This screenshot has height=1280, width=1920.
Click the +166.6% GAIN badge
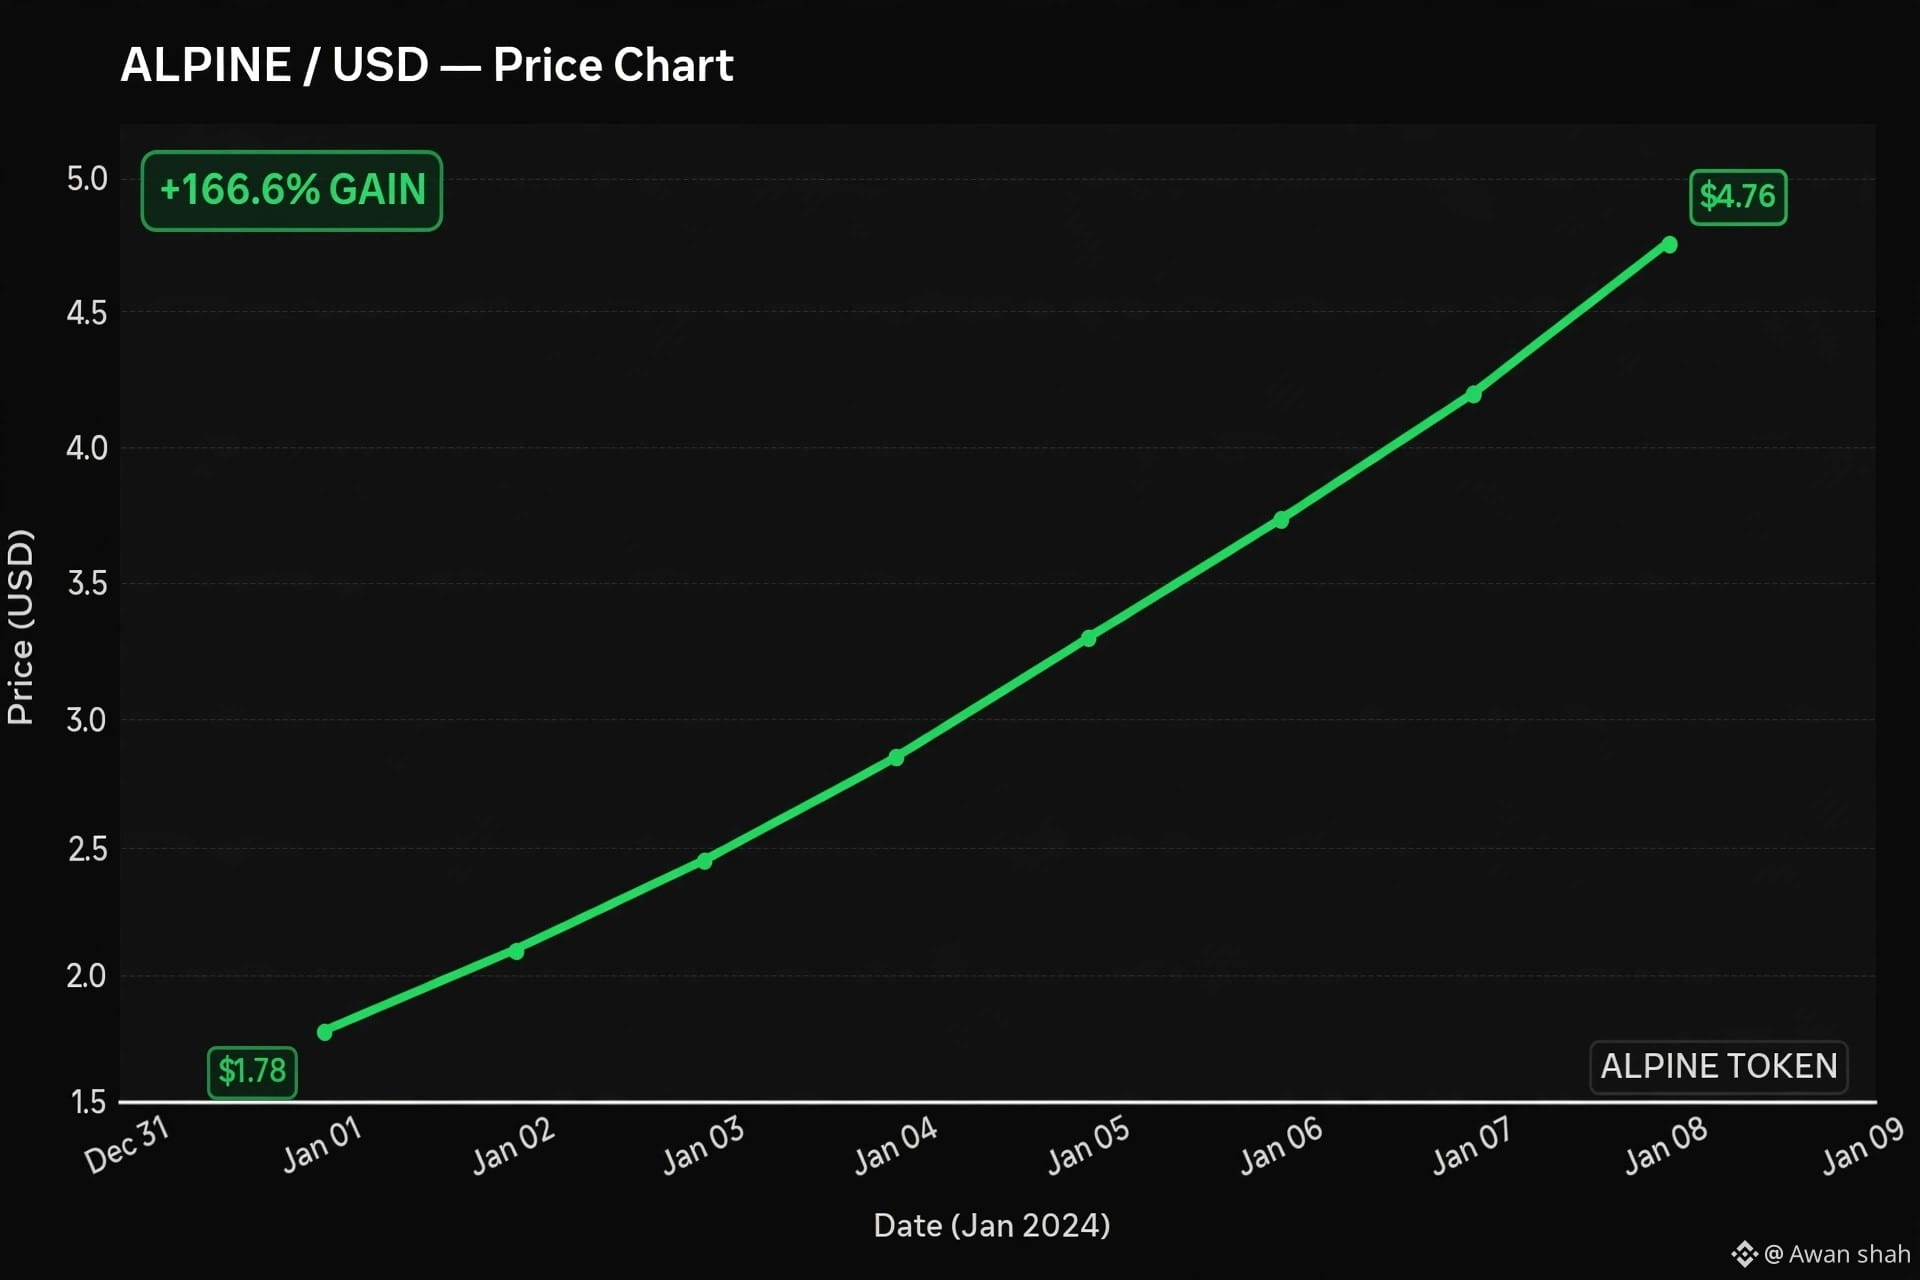[292, 191]
